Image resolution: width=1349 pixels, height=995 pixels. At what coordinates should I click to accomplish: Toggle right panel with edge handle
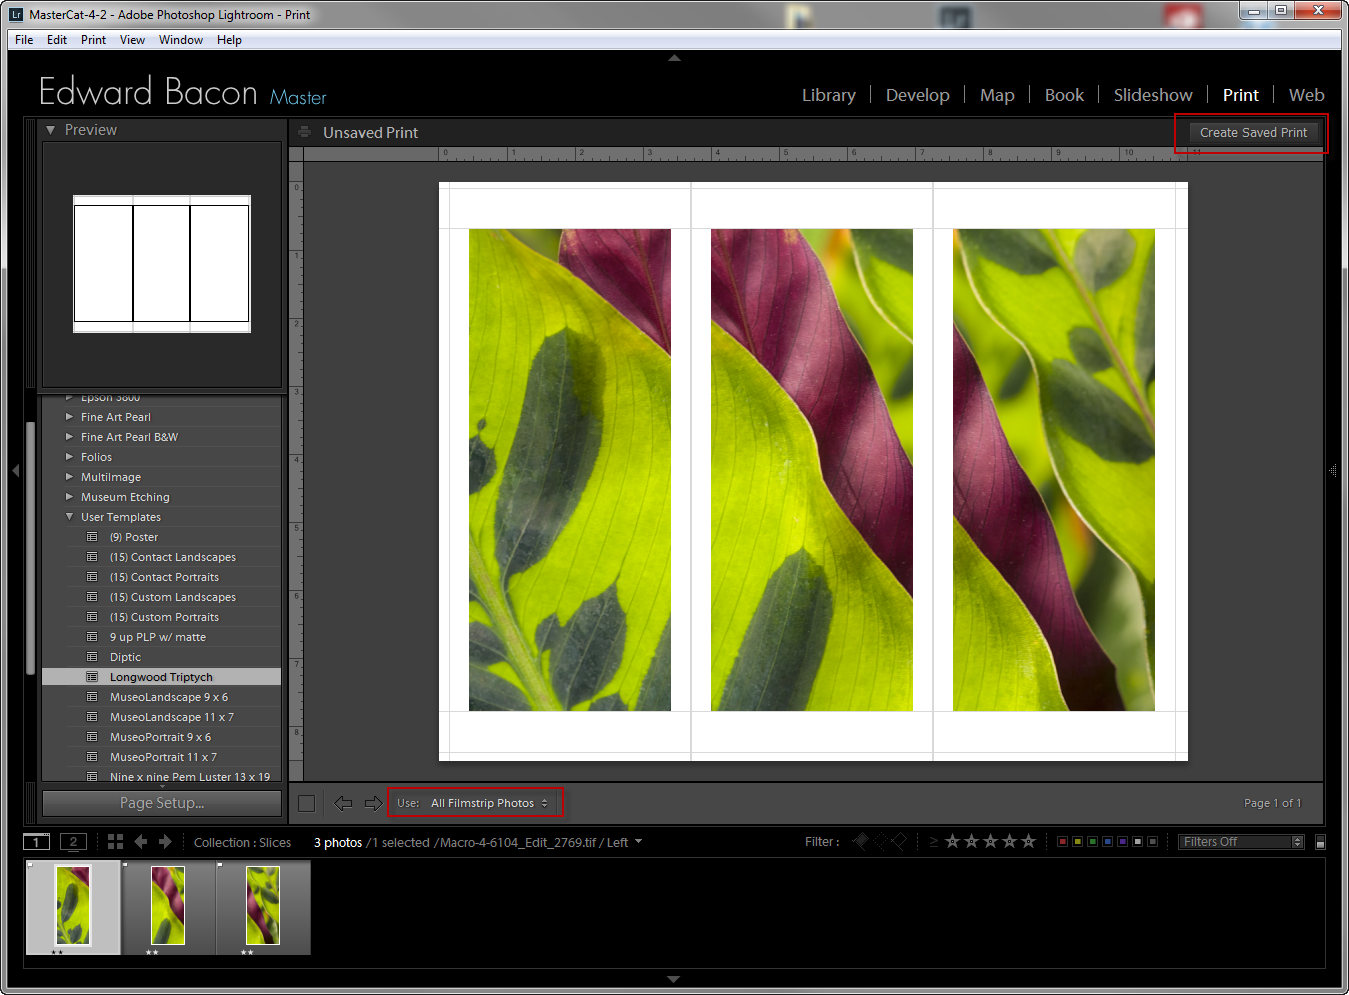[1333, 470]
